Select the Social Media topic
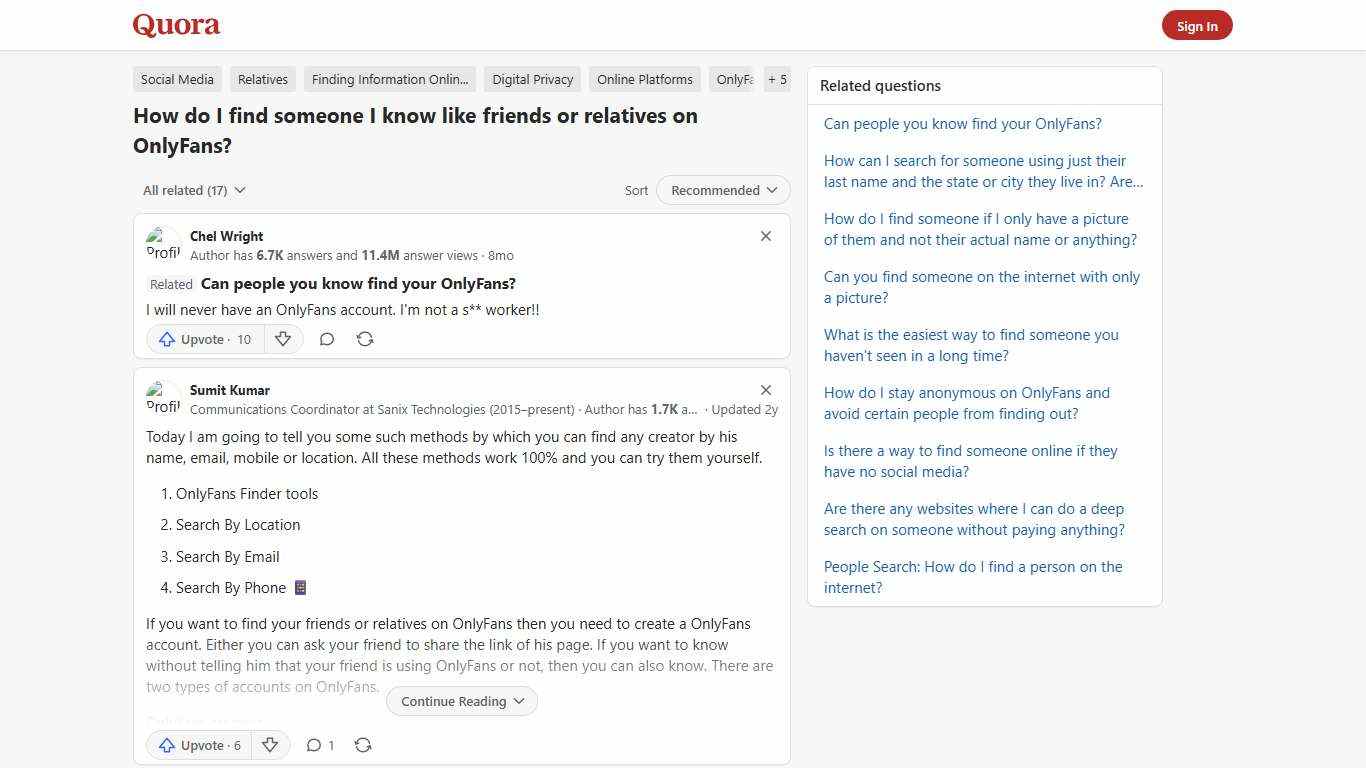The width and height of the screenshot is (1366, 768). [x=176, y=79]
